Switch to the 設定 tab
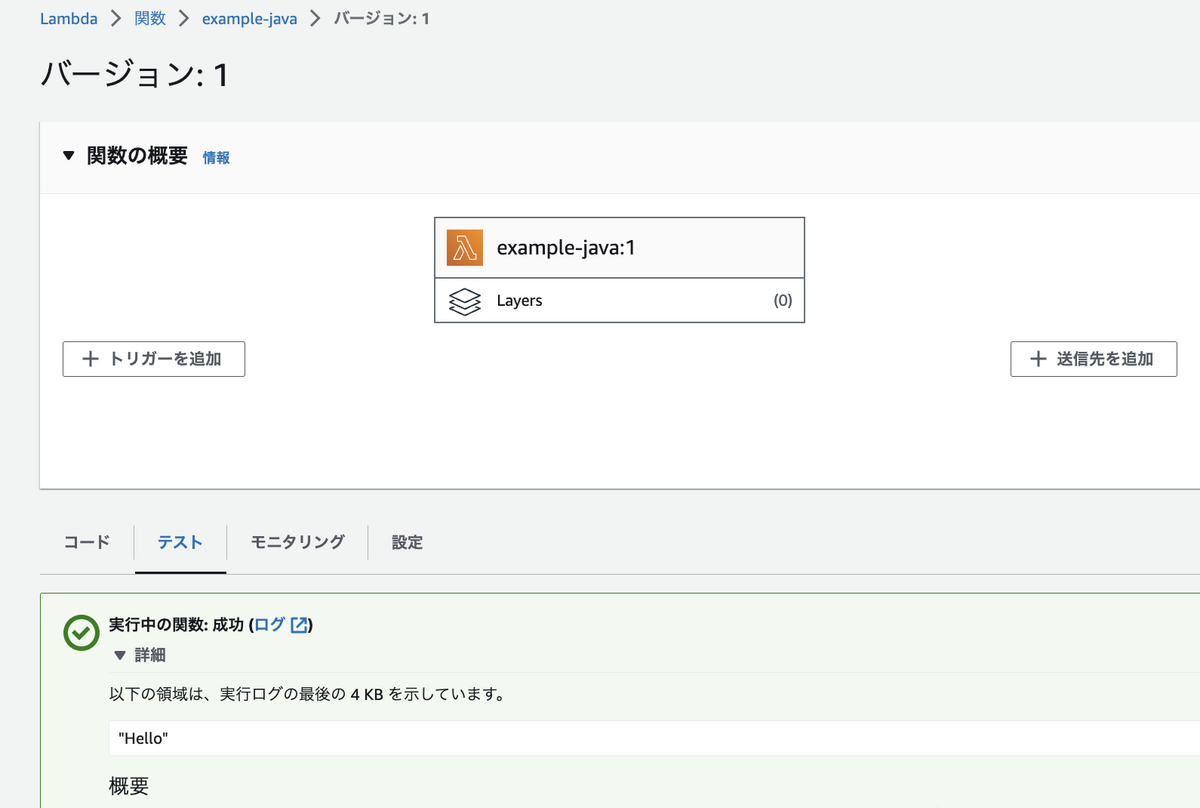 pos(407,542)
